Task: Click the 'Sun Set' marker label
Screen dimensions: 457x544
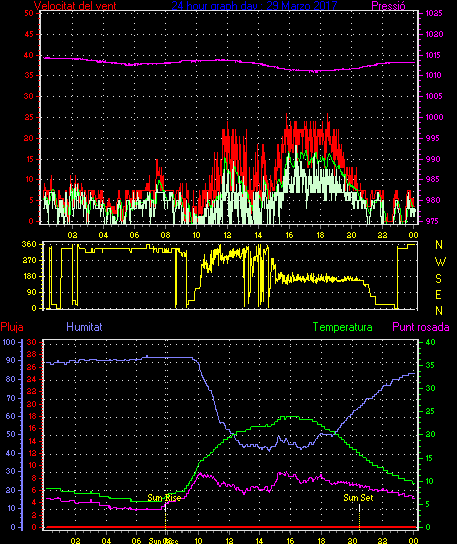Action: [358, 498]
